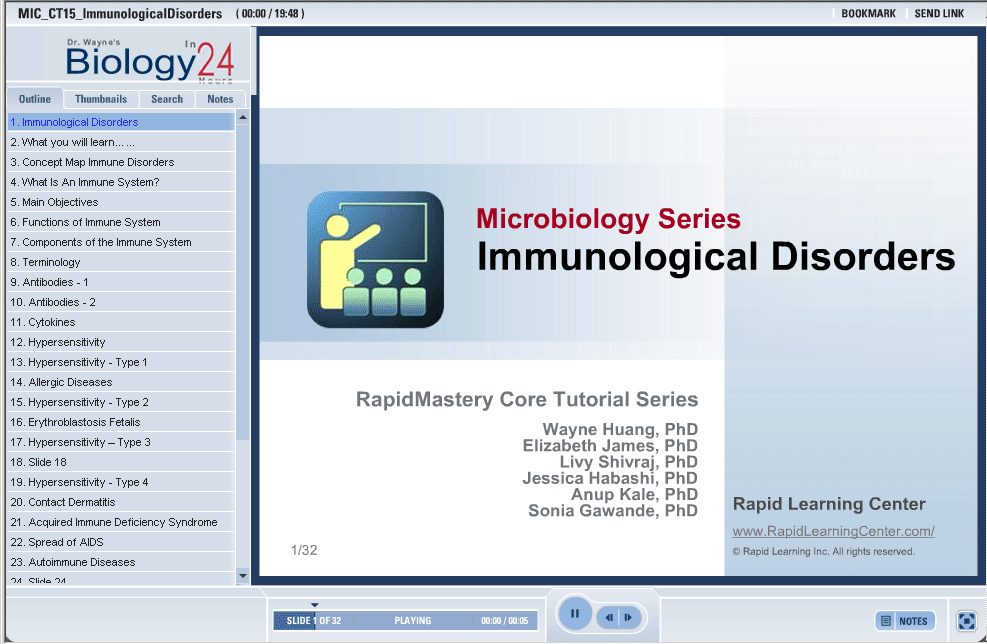This screenshot has width=987, height=644.
Task: Advance to the next slide
Action: (628, 618)
